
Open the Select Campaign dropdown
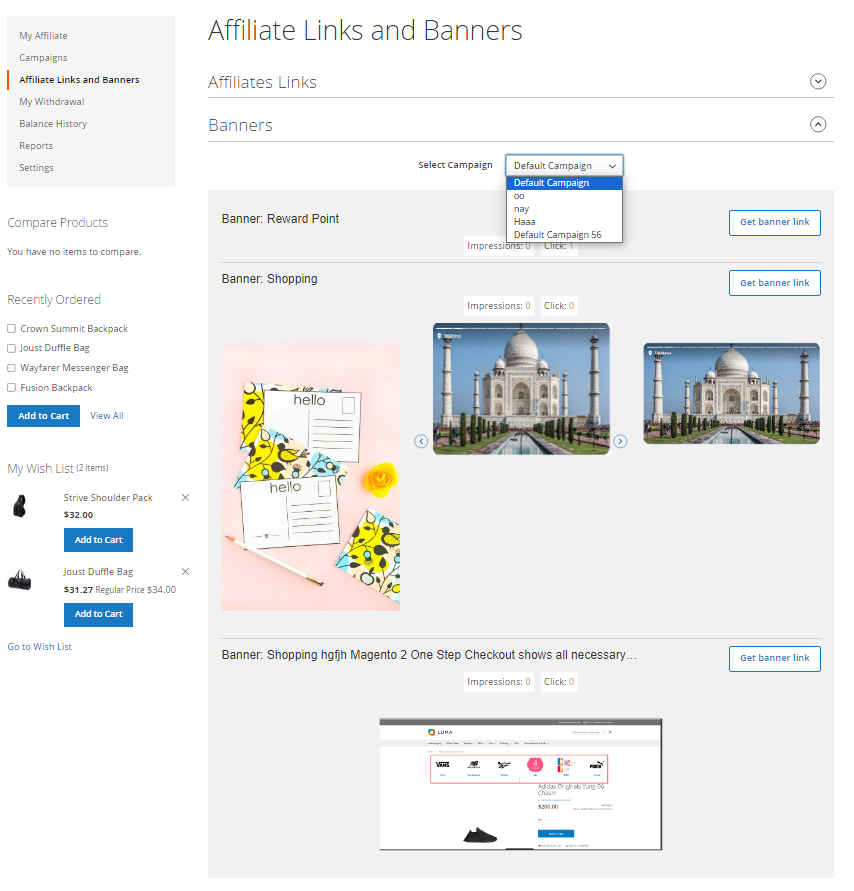(564, 166)
